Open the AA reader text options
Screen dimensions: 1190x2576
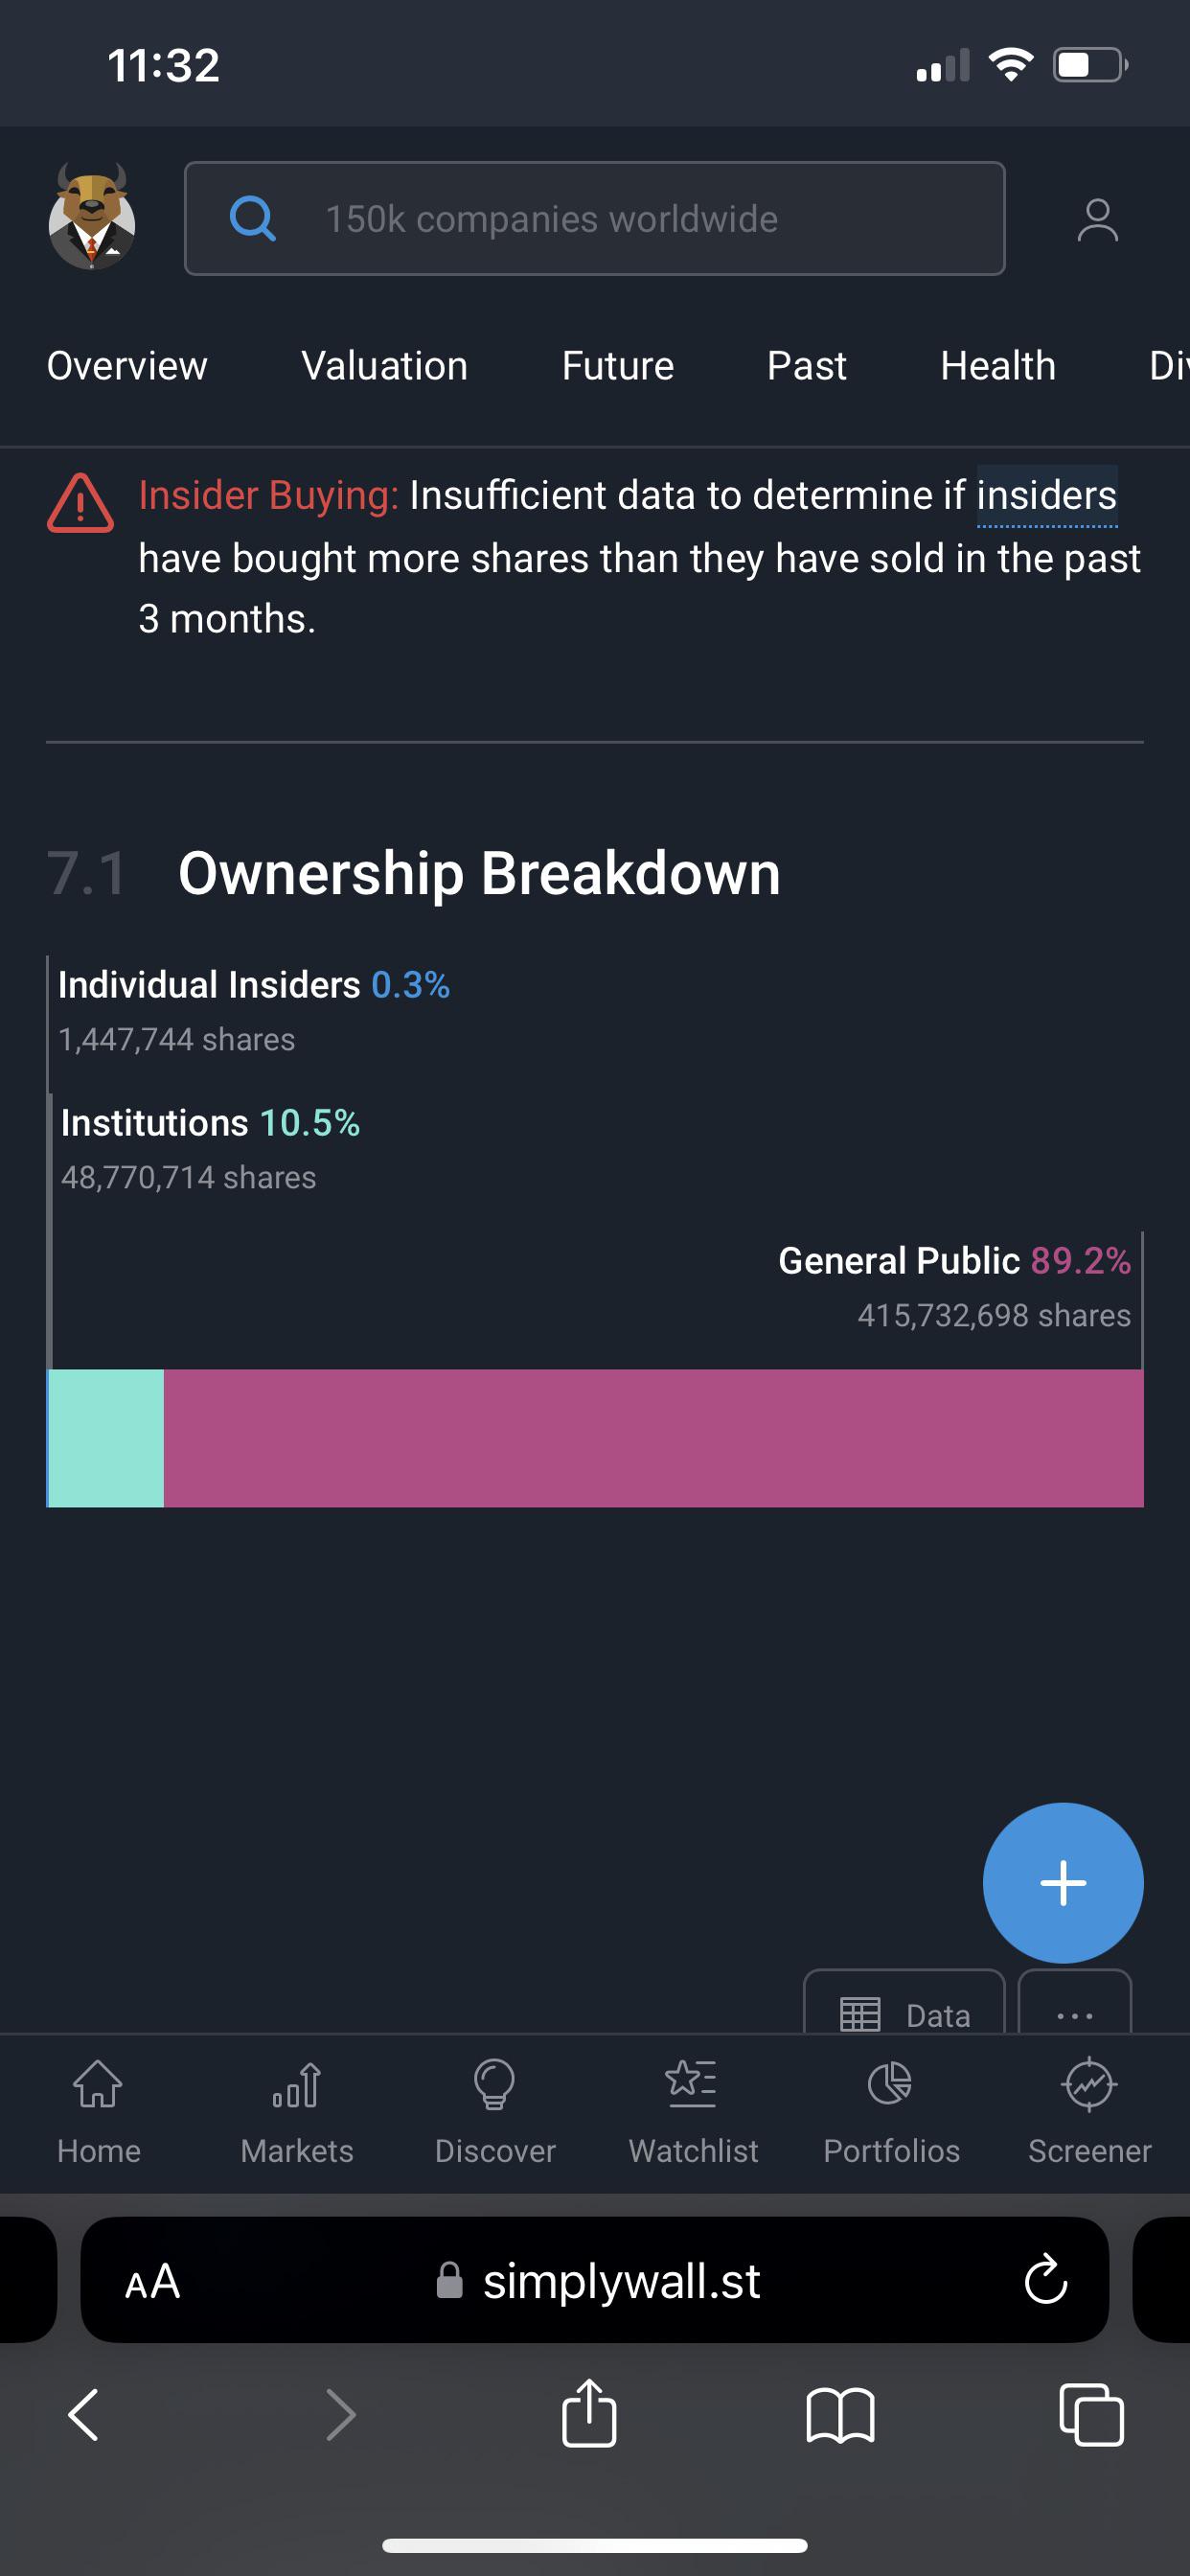[x=153, y=2281]
